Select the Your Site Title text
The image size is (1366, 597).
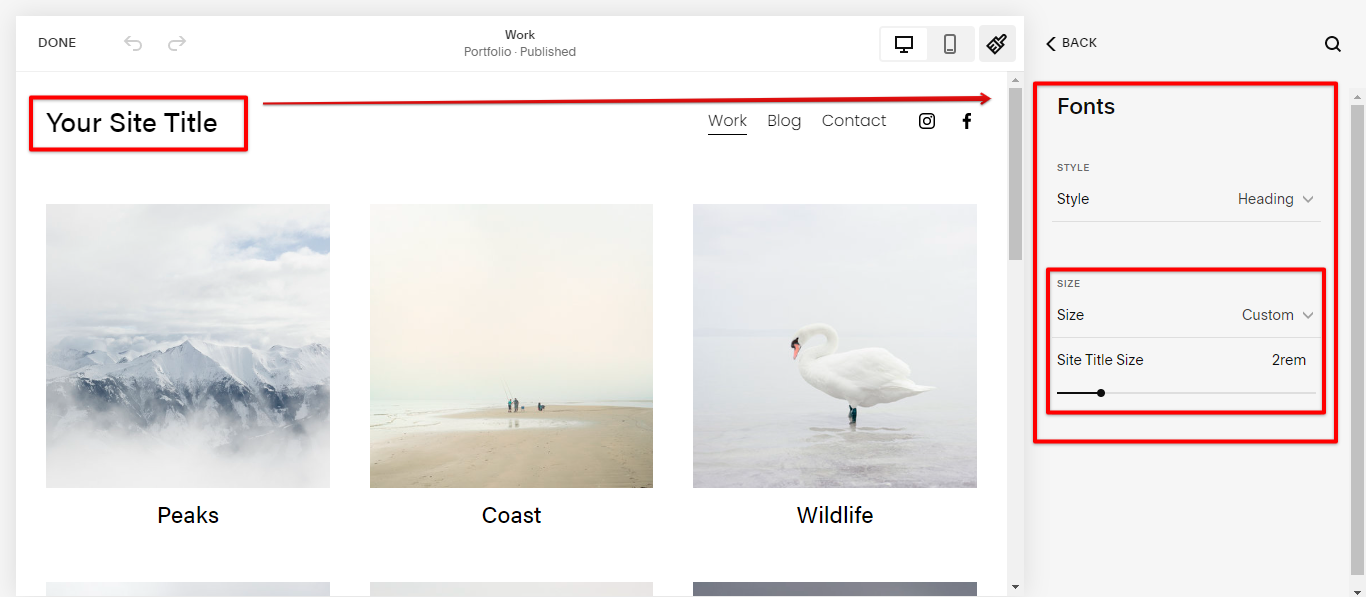132,123
